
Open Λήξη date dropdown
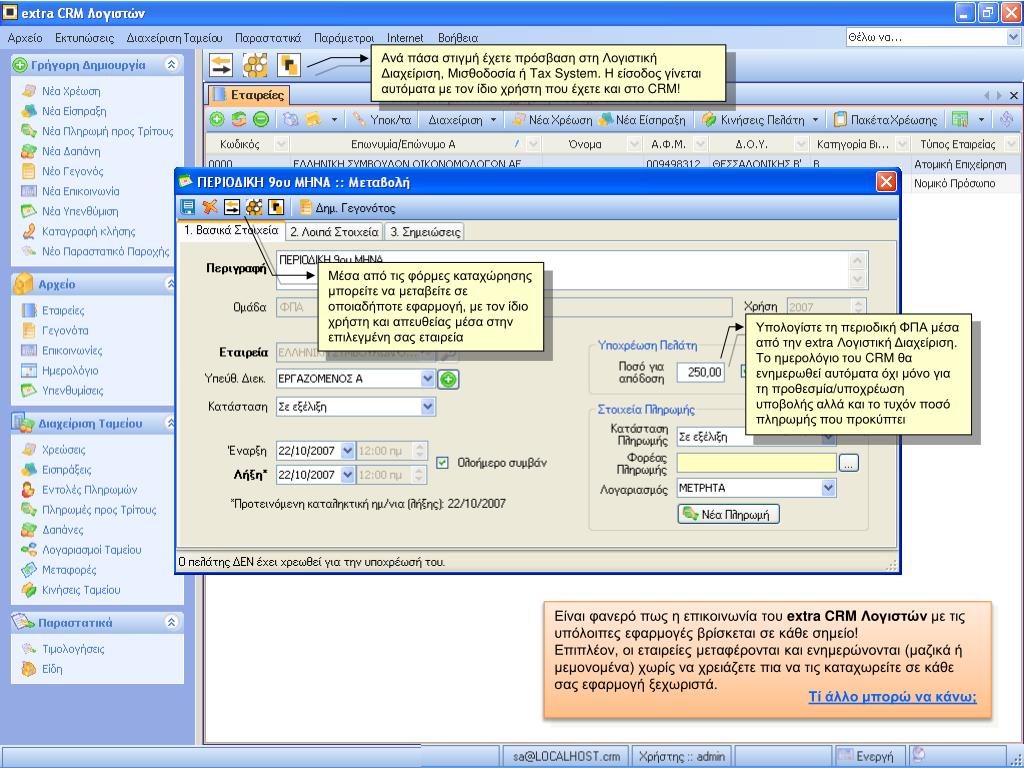(347, 475)
